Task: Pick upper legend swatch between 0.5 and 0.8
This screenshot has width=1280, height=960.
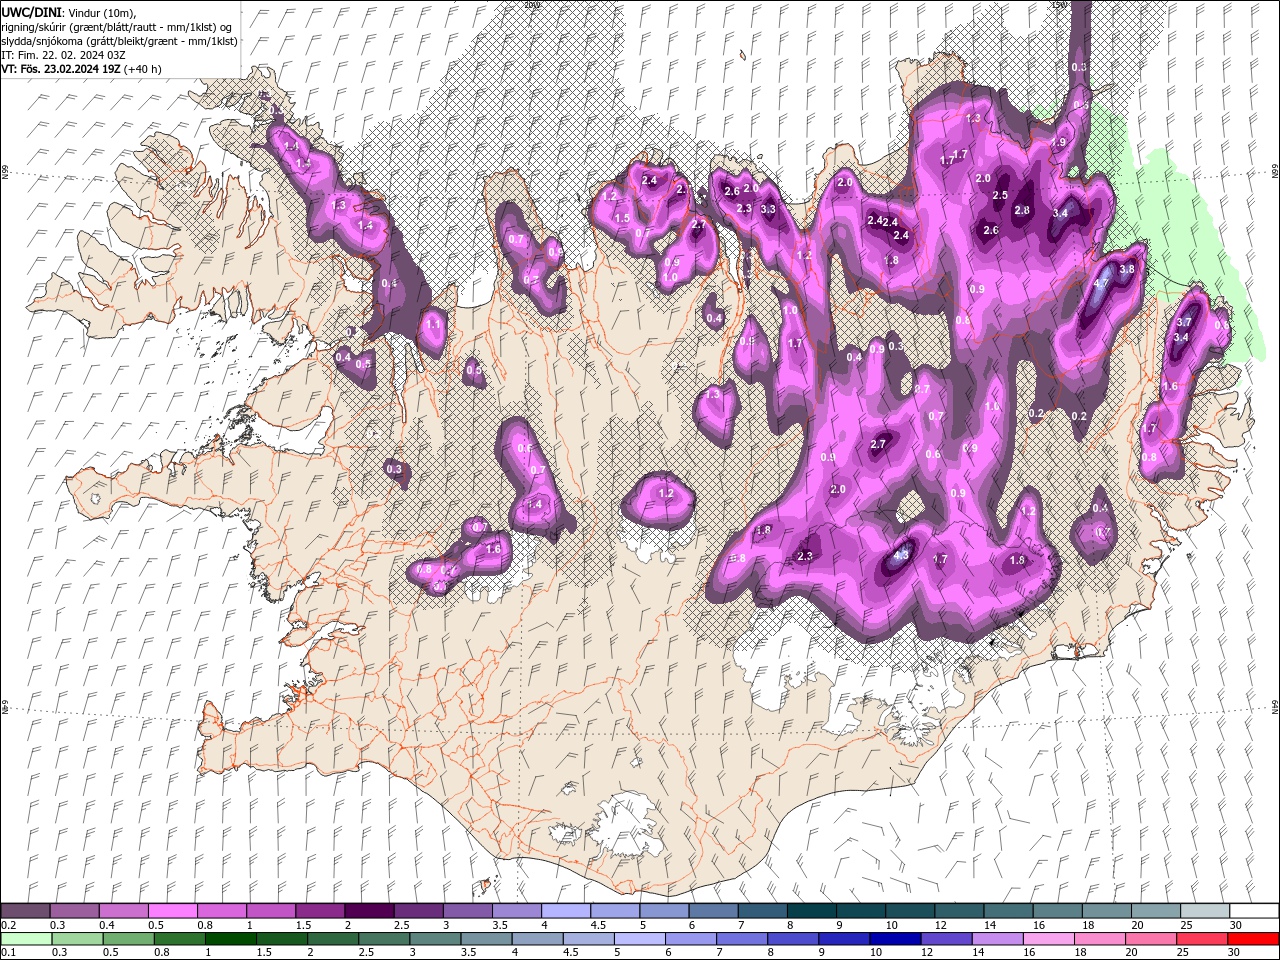Action: pos(172,910)
